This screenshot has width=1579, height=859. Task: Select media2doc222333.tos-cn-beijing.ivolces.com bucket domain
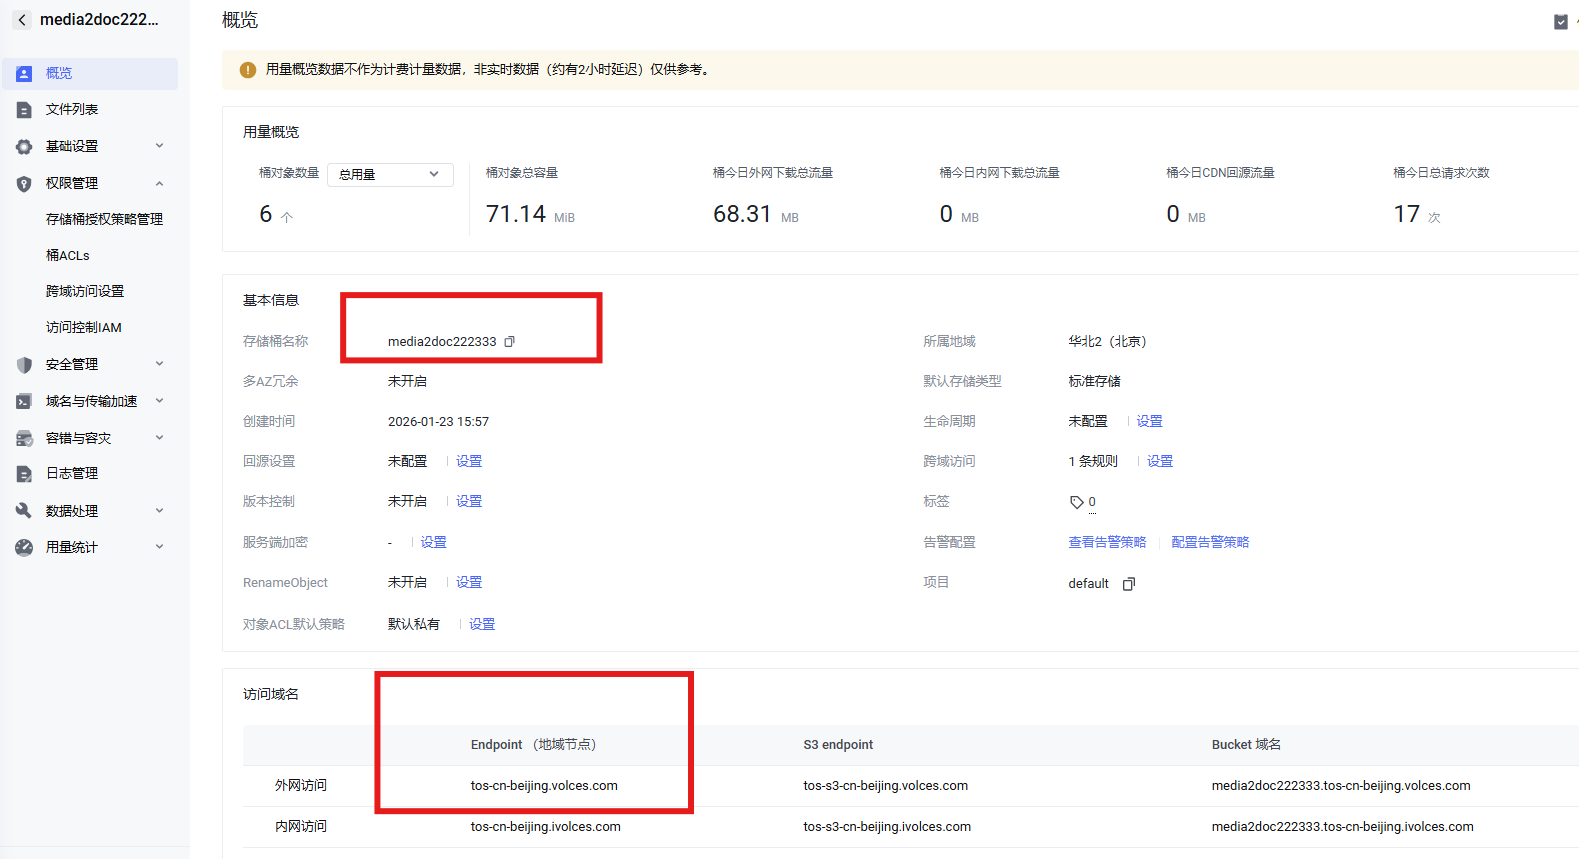(x=1342, y=827)
